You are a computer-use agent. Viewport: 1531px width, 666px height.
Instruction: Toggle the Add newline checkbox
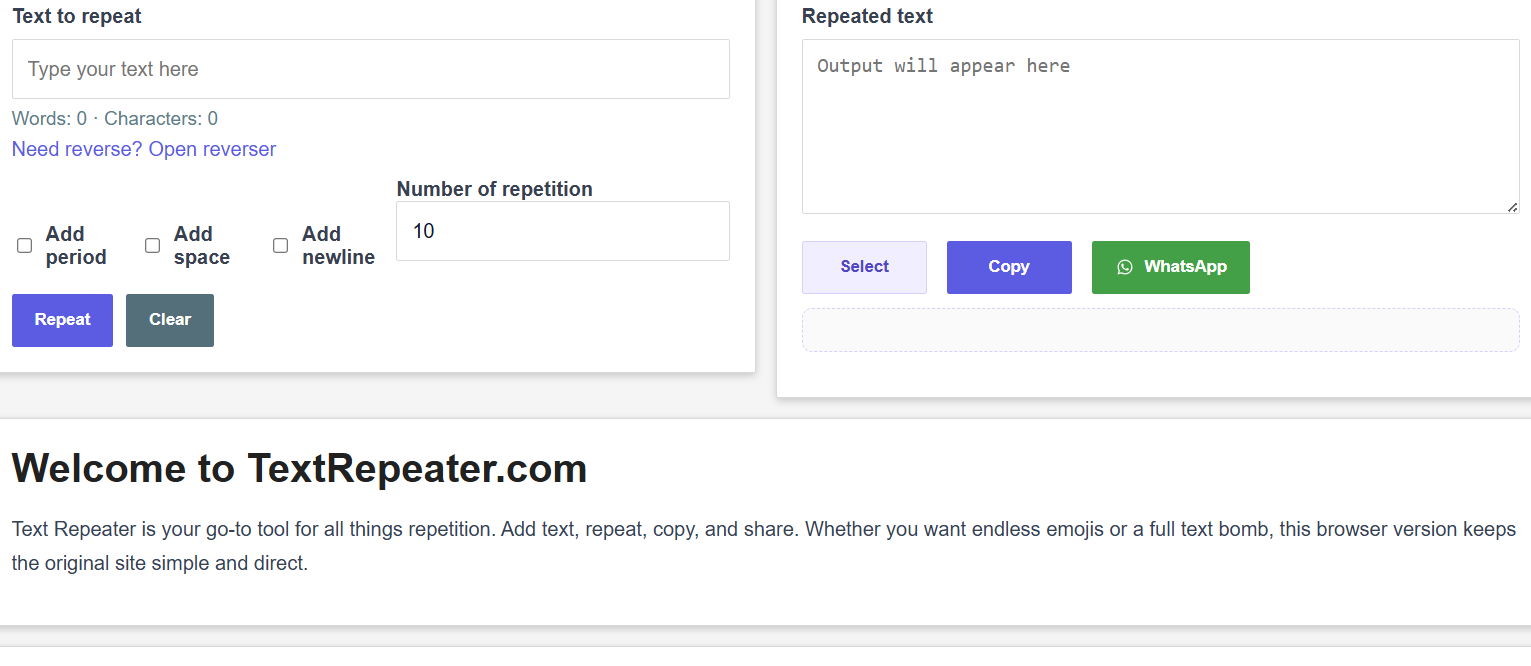click(281, 246)
